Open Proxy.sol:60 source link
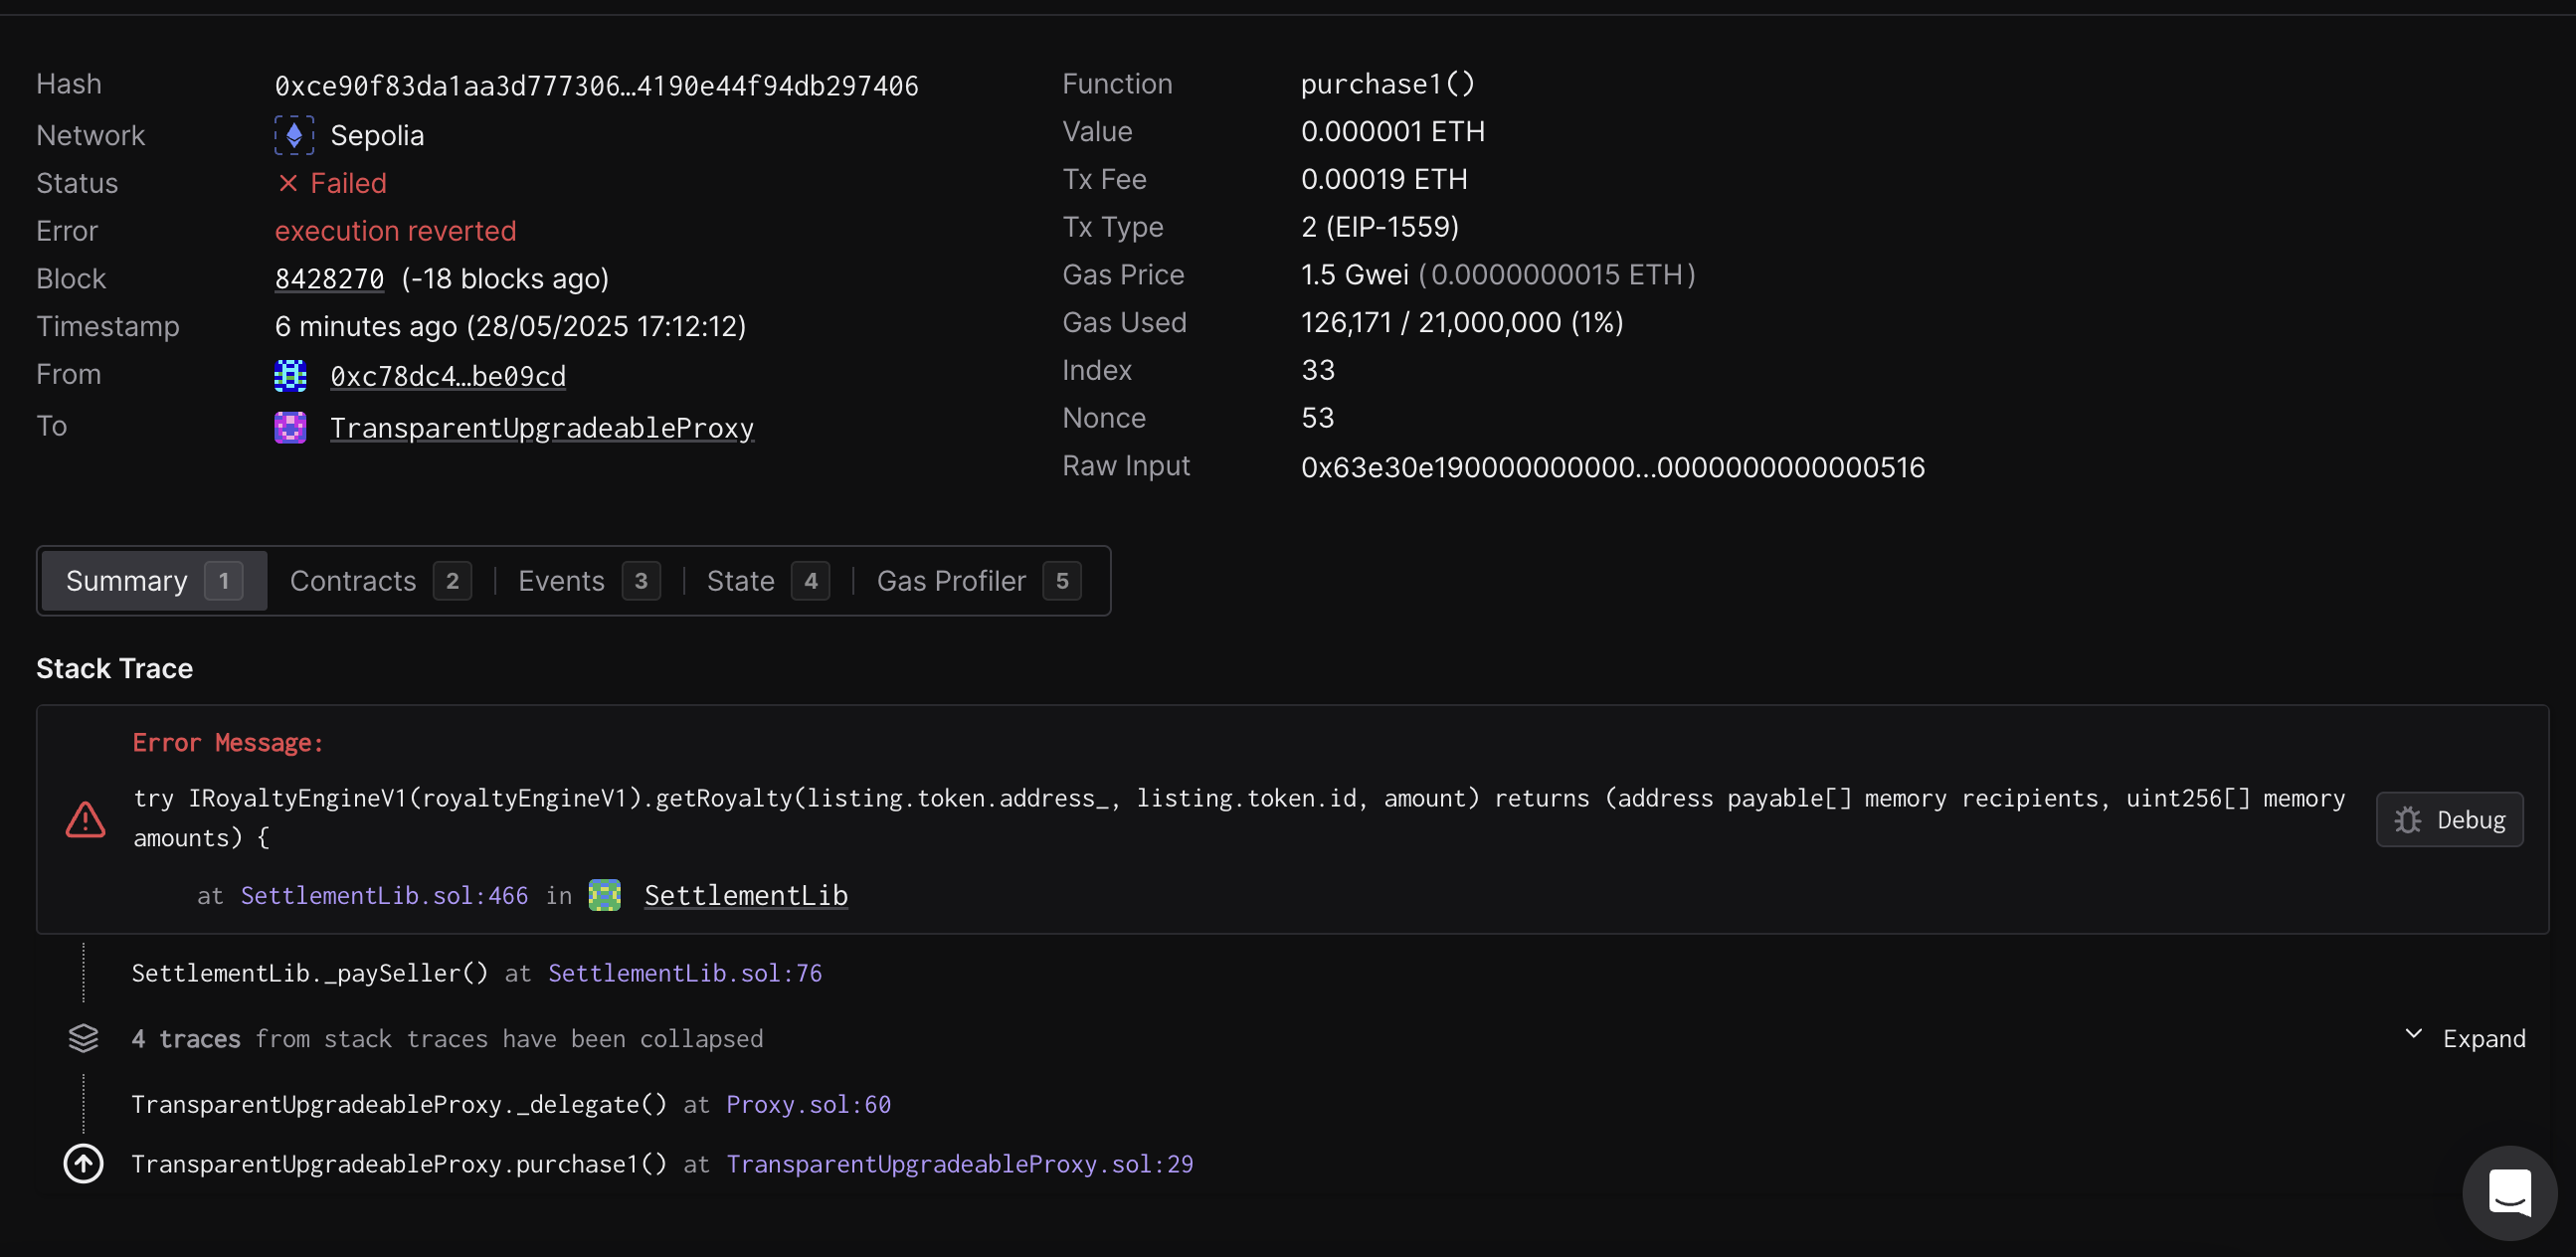2576x1257 pixels. coord(808,1104)
